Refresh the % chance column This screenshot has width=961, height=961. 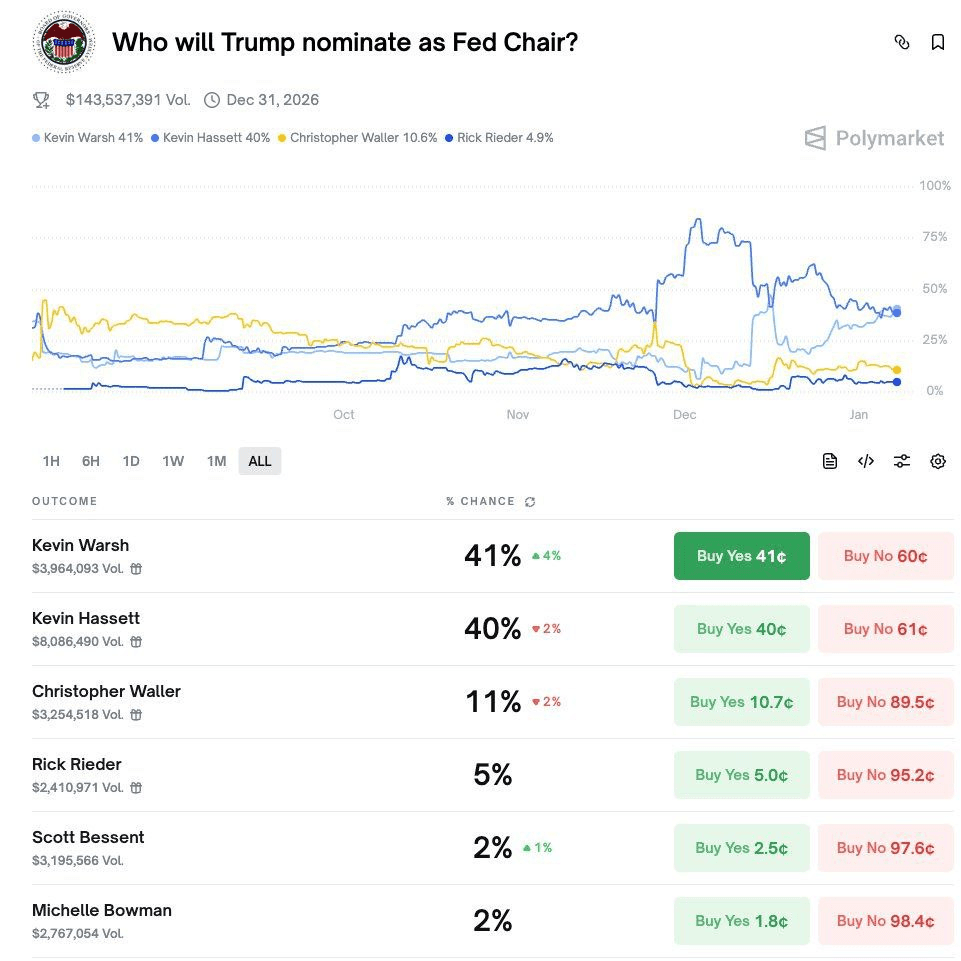pos(530,502)
